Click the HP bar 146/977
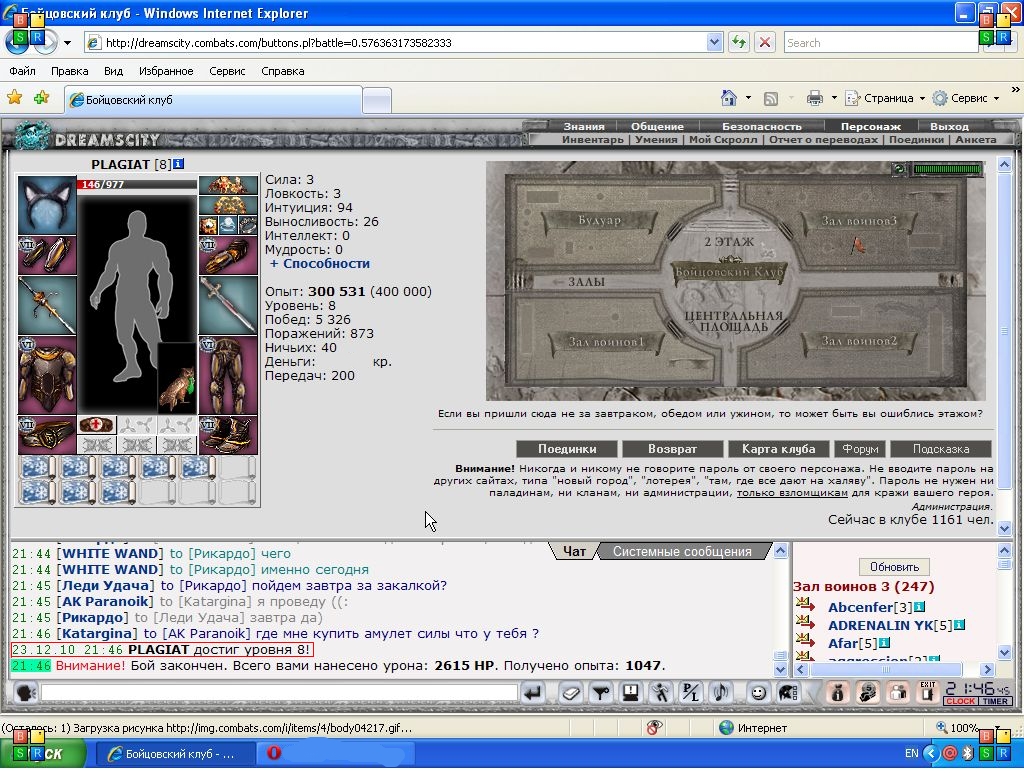Screen dimensions: 1024x774 tap(136, 184)
